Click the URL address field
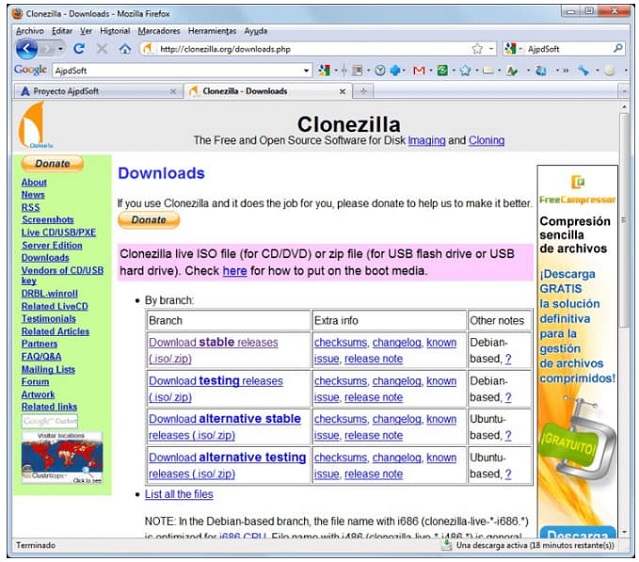 [x=314, y=49]
